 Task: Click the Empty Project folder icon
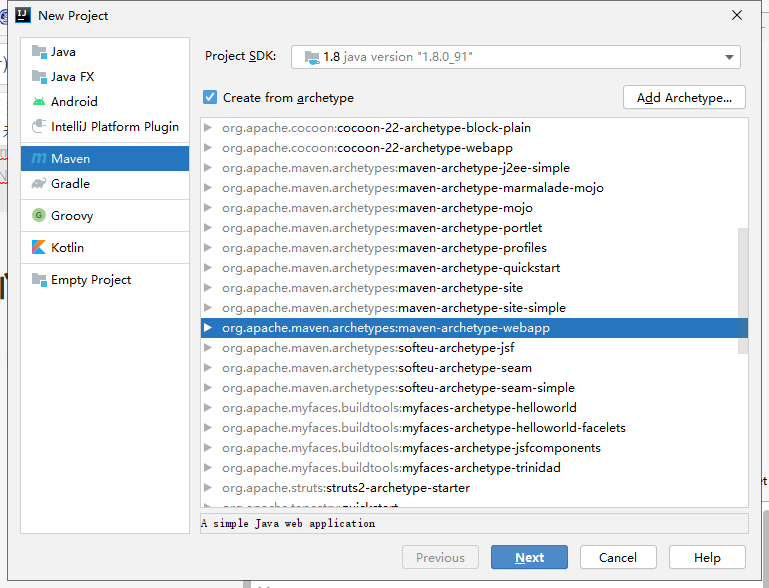click(x=39, y=280)
